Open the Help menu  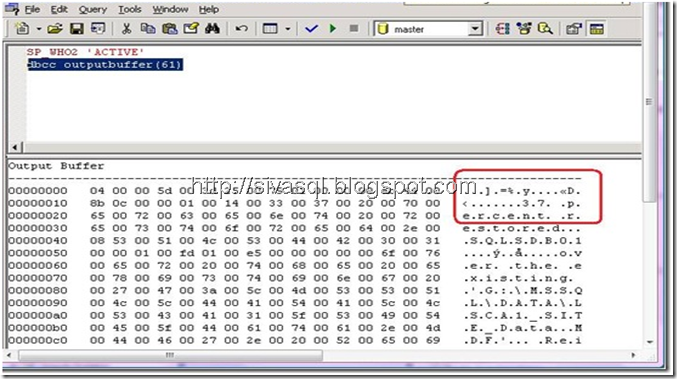pyautogui.click(x=209, y=9)
